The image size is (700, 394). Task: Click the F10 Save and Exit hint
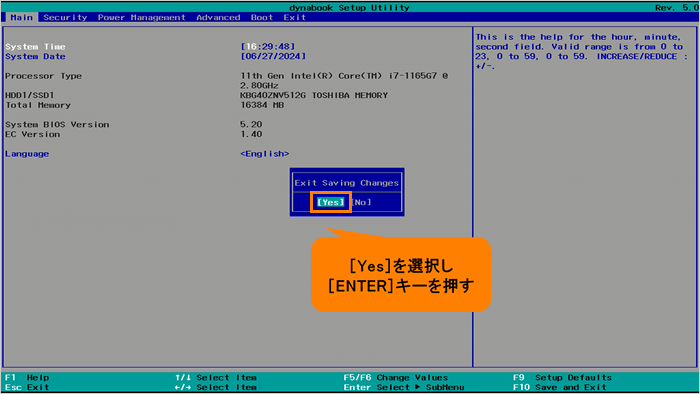tap(560, 387)
